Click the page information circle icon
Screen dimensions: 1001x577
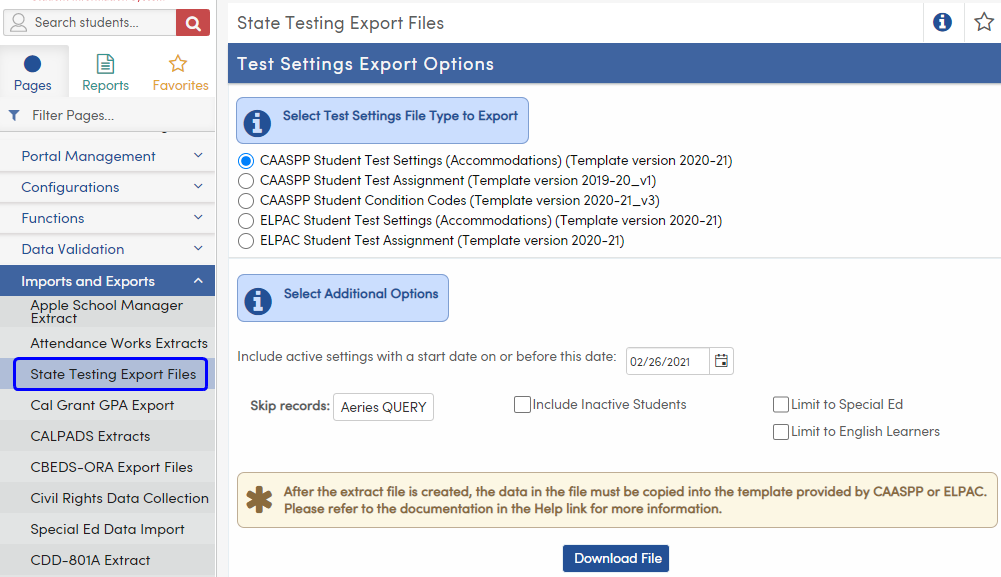941,21
